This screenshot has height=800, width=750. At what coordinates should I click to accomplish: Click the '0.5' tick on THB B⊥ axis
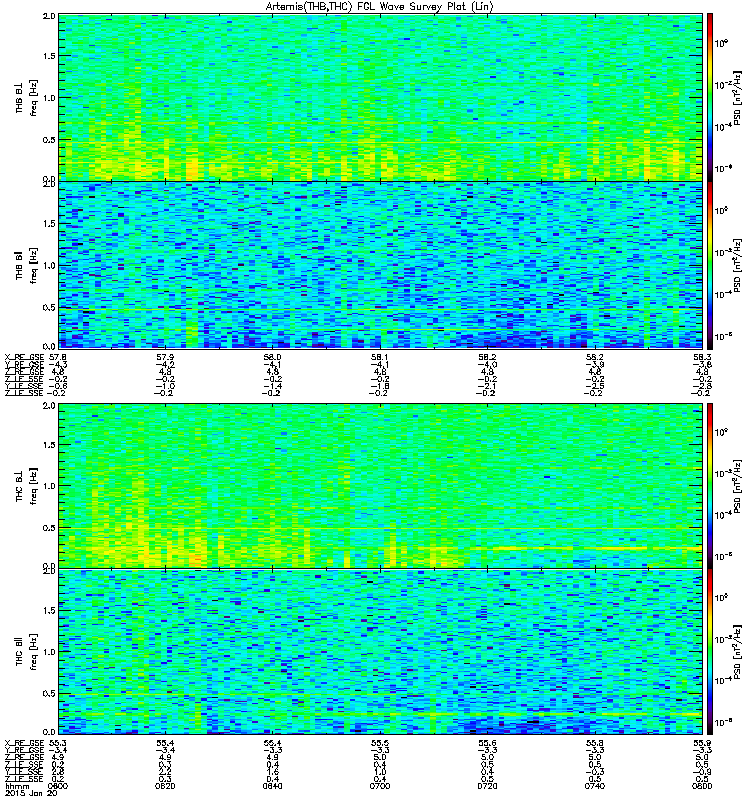[49, 140]
